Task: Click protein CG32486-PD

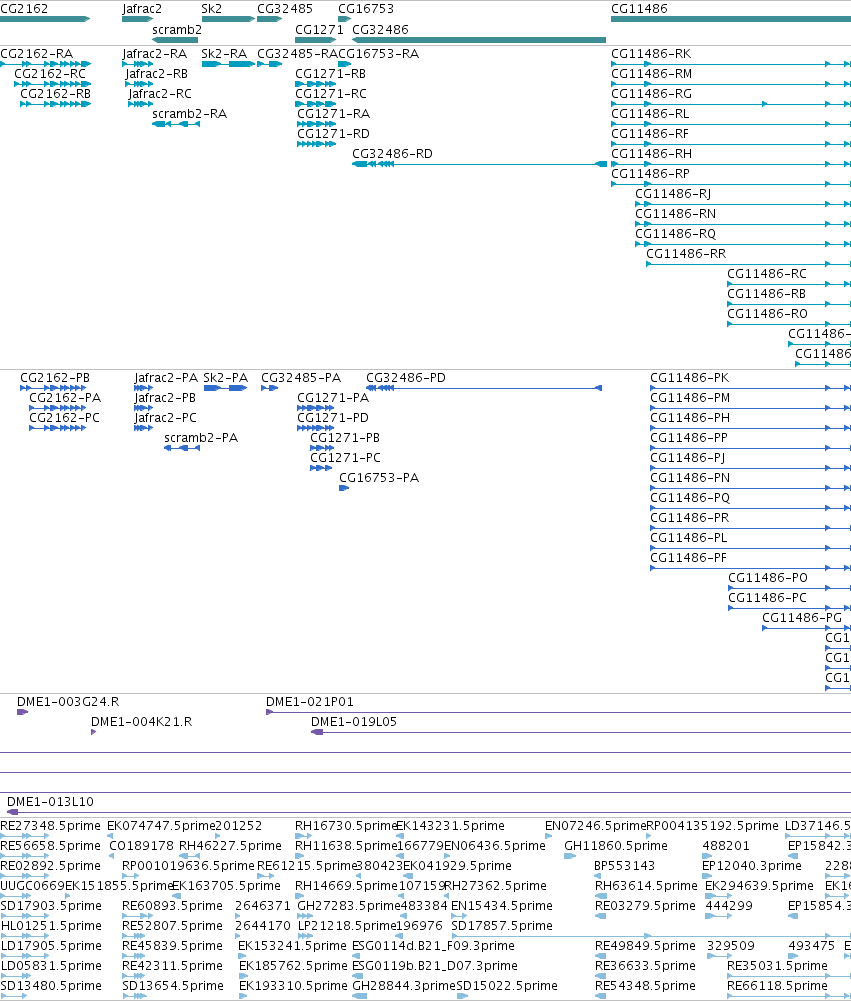Action: point(406,378)
